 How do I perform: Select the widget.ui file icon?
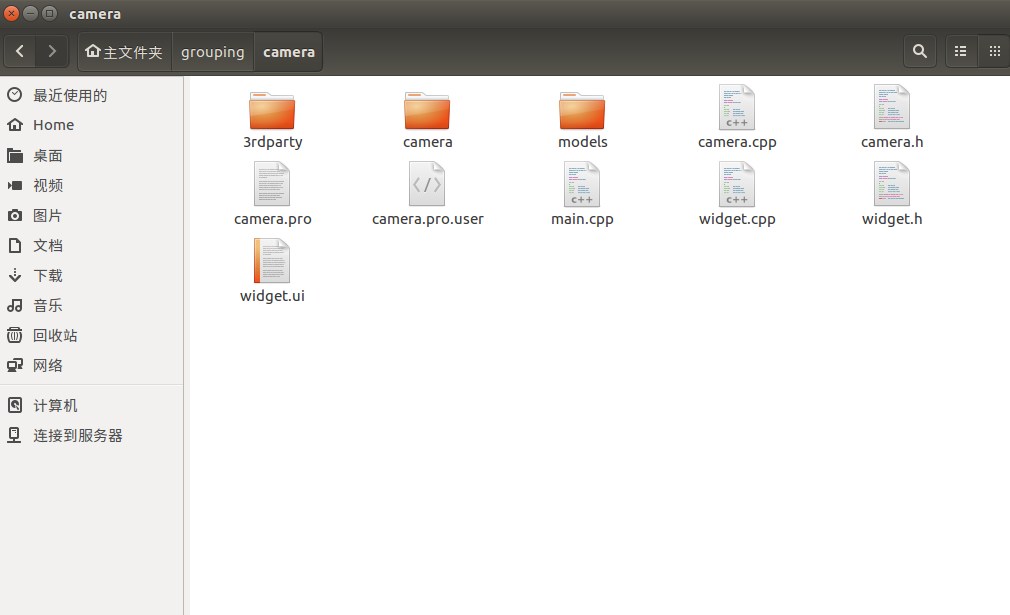click(x=272, y=261)
